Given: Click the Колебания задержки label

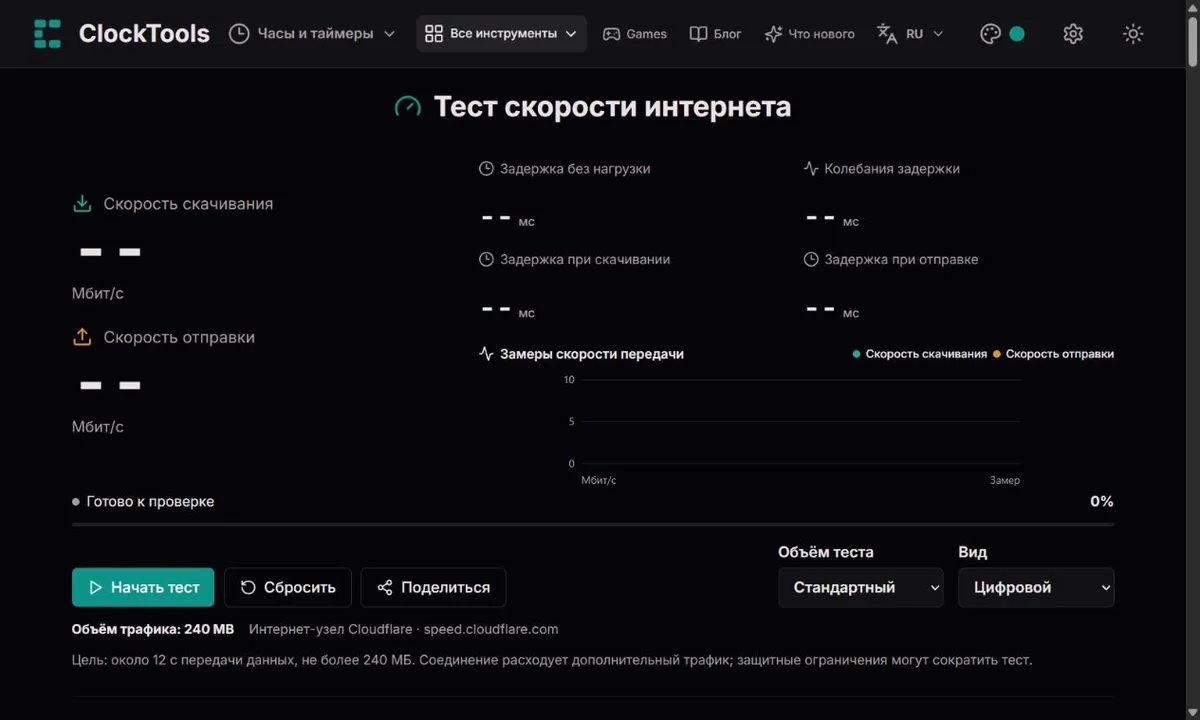Looking at the screenshot, I should click(892, 169).
